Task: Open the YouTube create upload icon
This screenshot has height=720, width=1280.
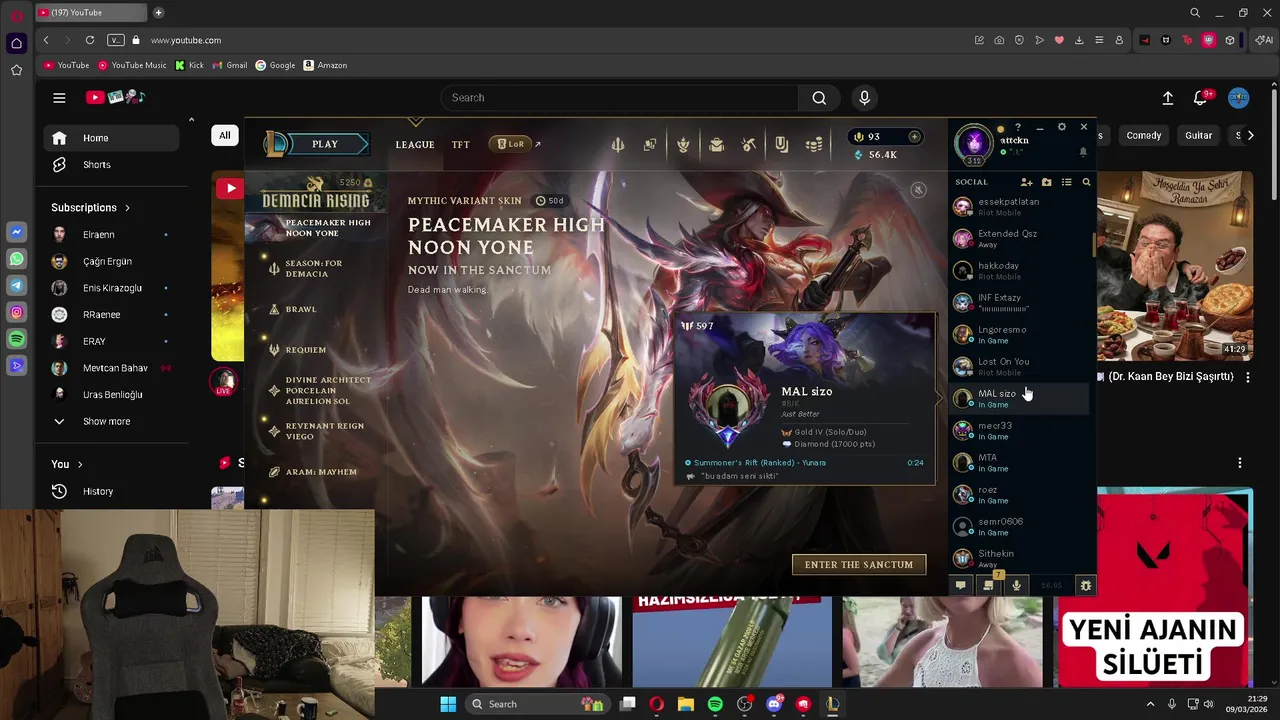Action: pos(1167,98)
